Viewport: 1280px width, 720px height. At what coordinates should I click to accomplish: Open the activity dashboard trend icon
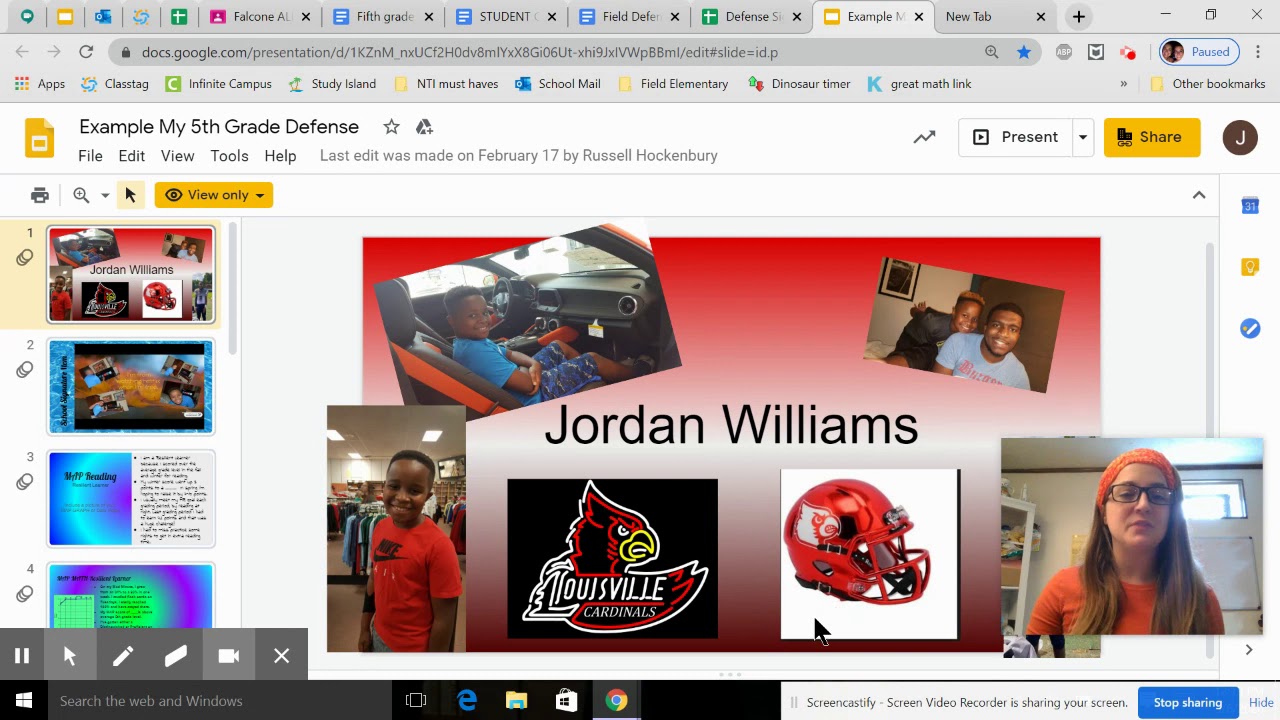[x=924, y=137]
